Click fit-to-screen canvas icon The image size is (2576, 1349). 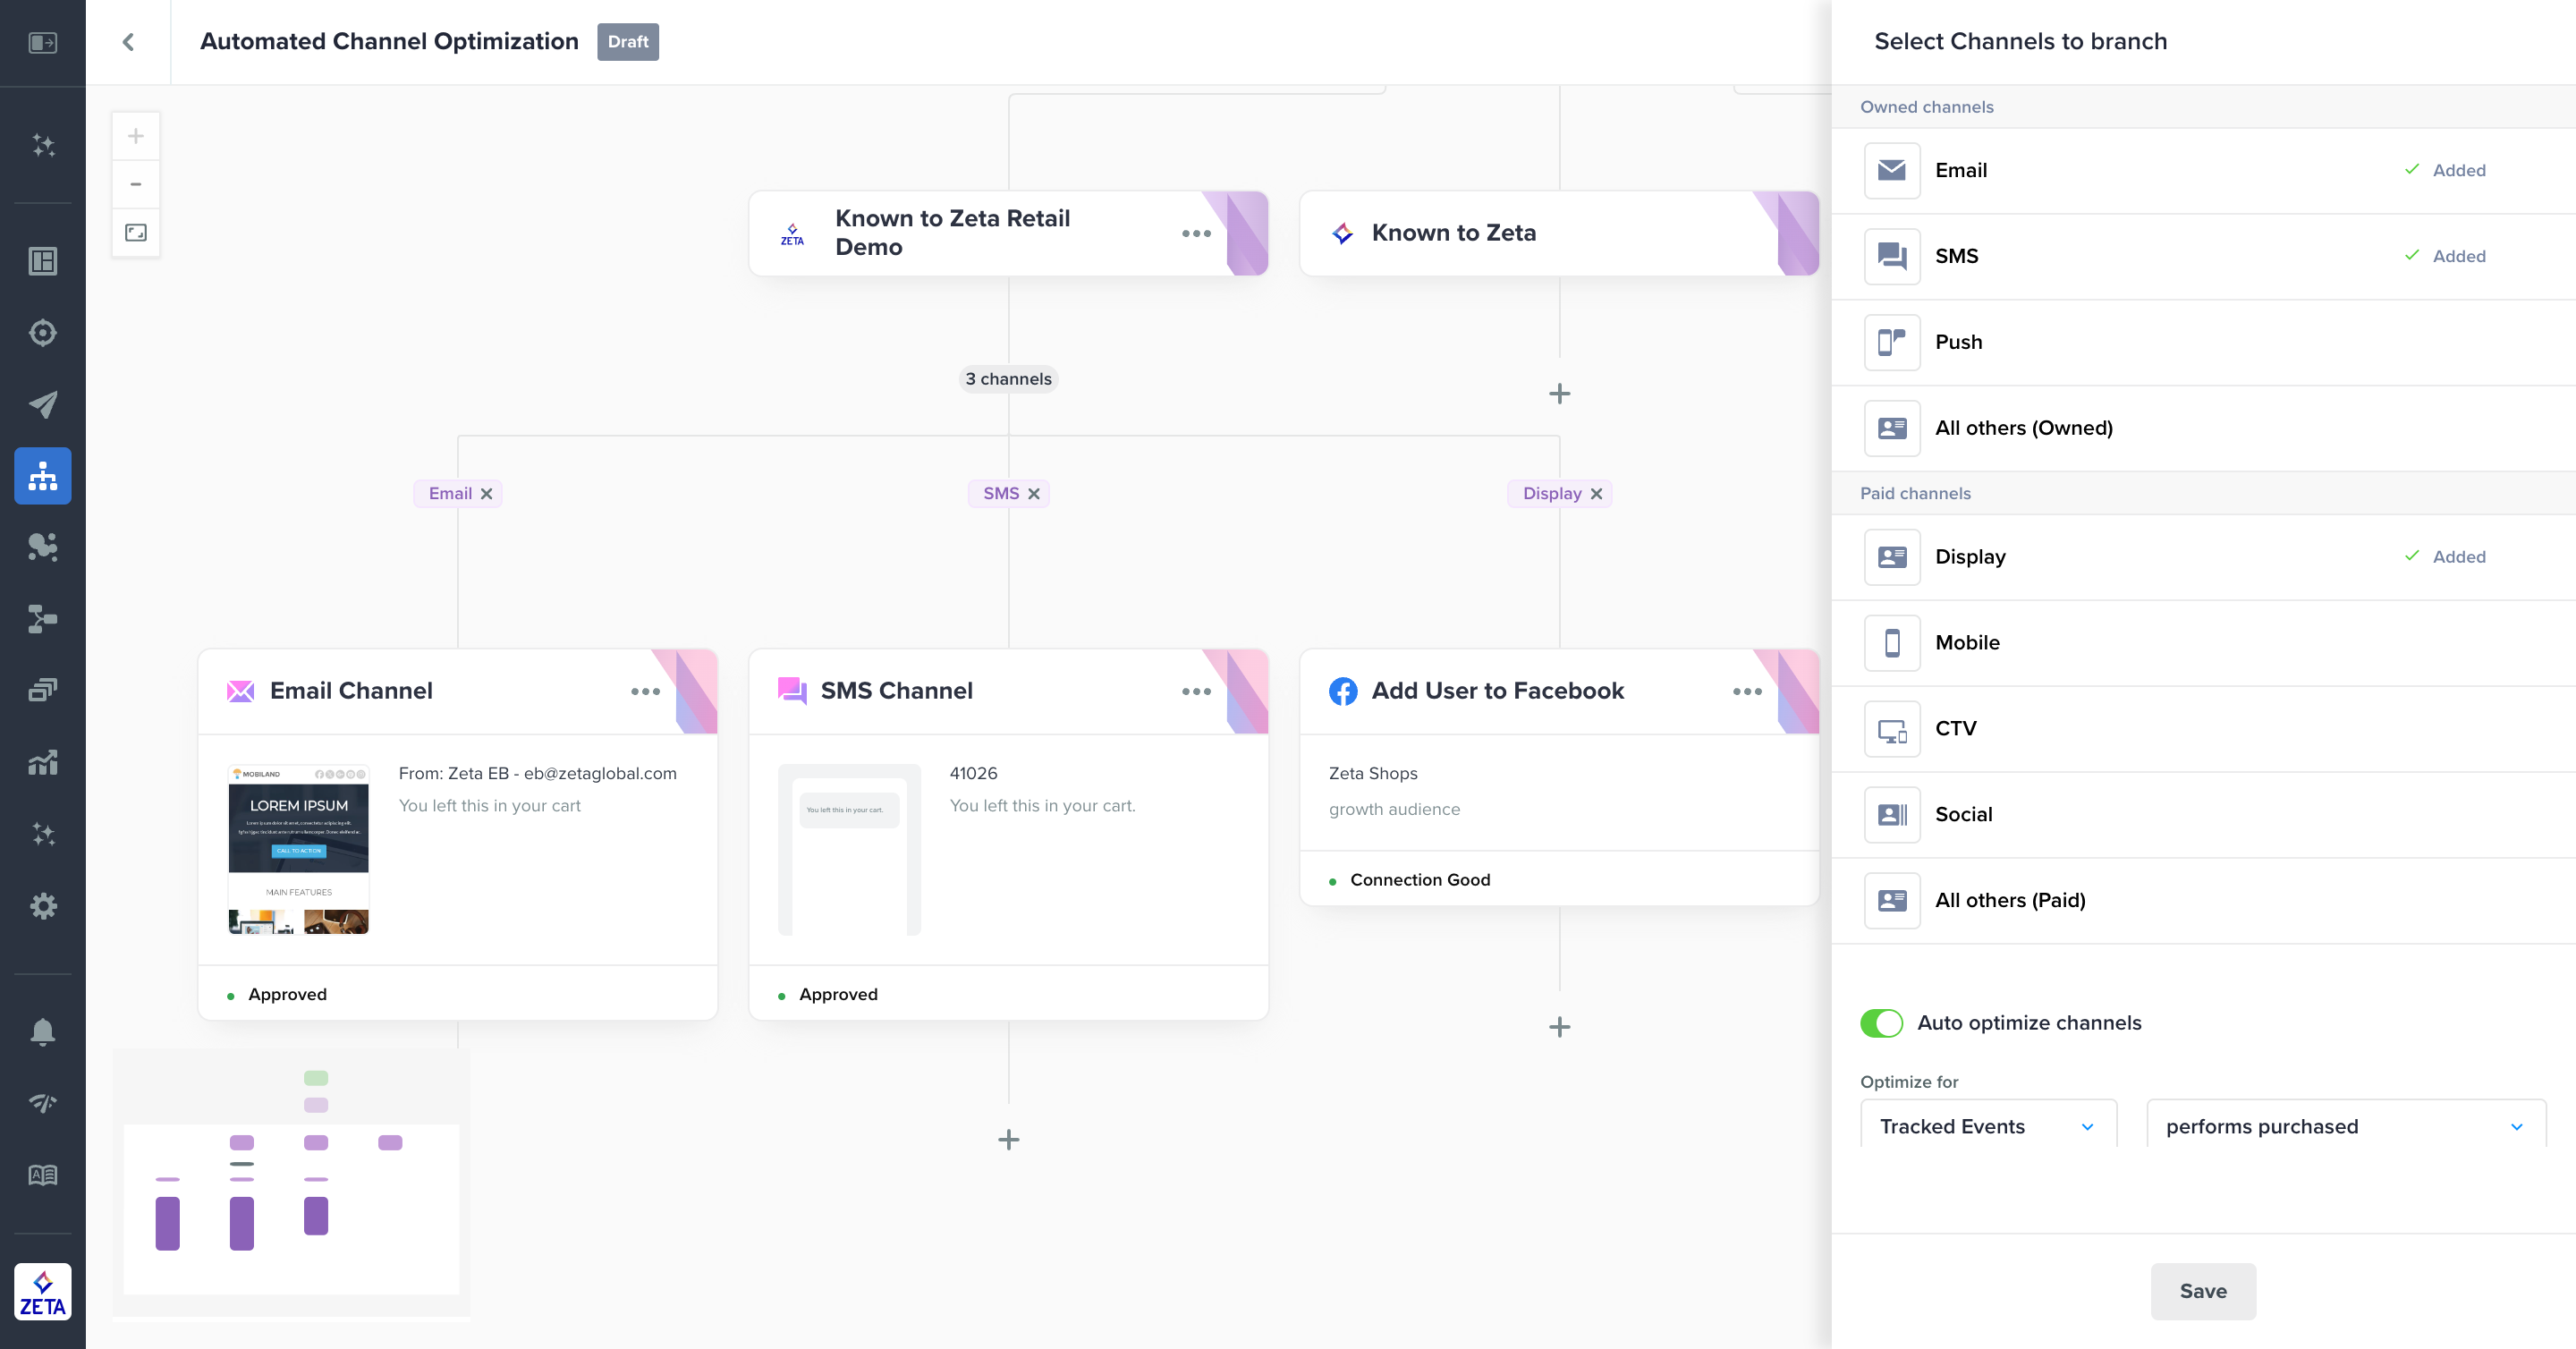tap(136, 233)
